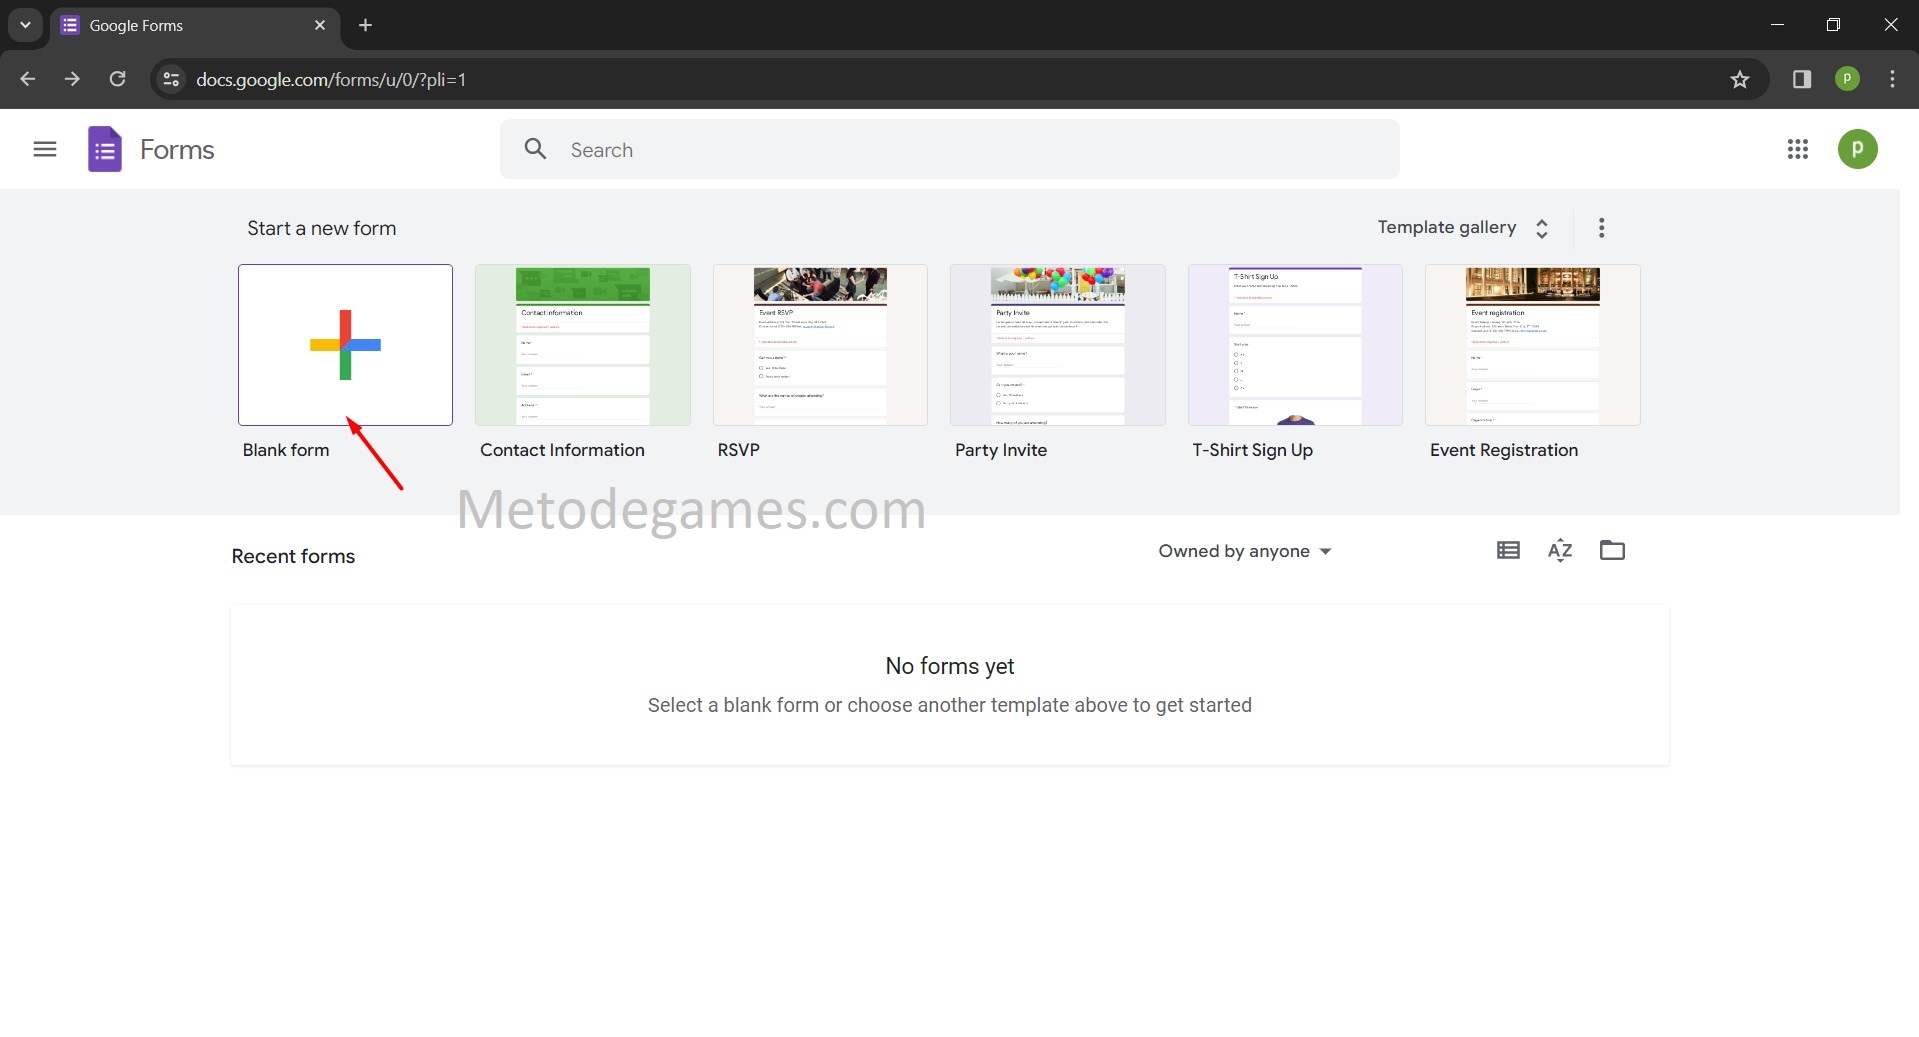Image resolution: width=1919 pixels, height=1037 pixels.
Task: Open the Chrome three-dot menu
Action: (x=1892, y=79)
